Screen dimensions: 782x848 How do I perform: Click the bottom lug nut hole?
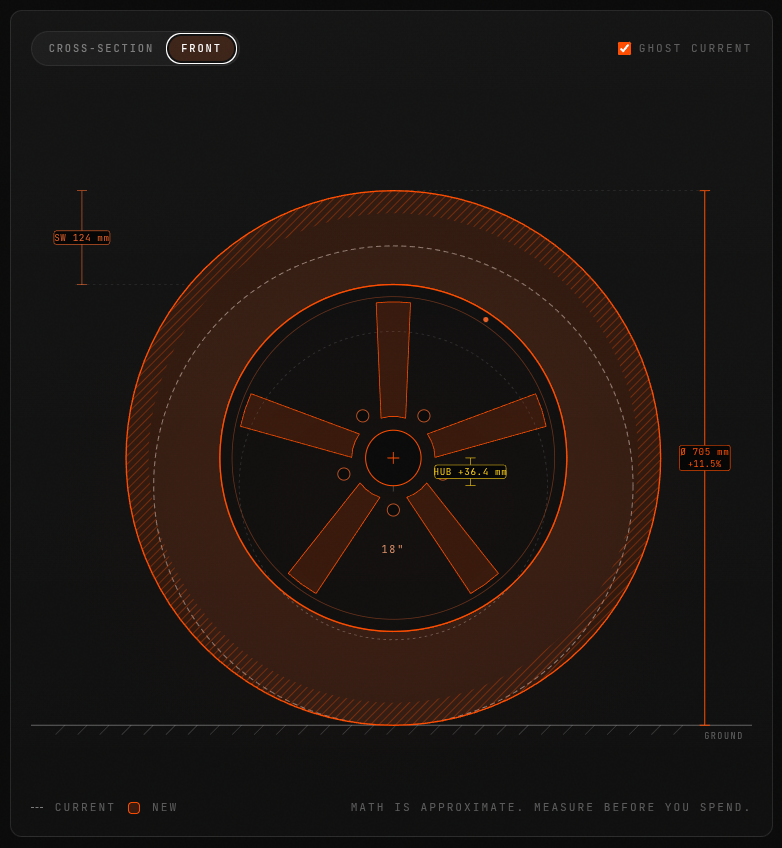coord(393,510)
